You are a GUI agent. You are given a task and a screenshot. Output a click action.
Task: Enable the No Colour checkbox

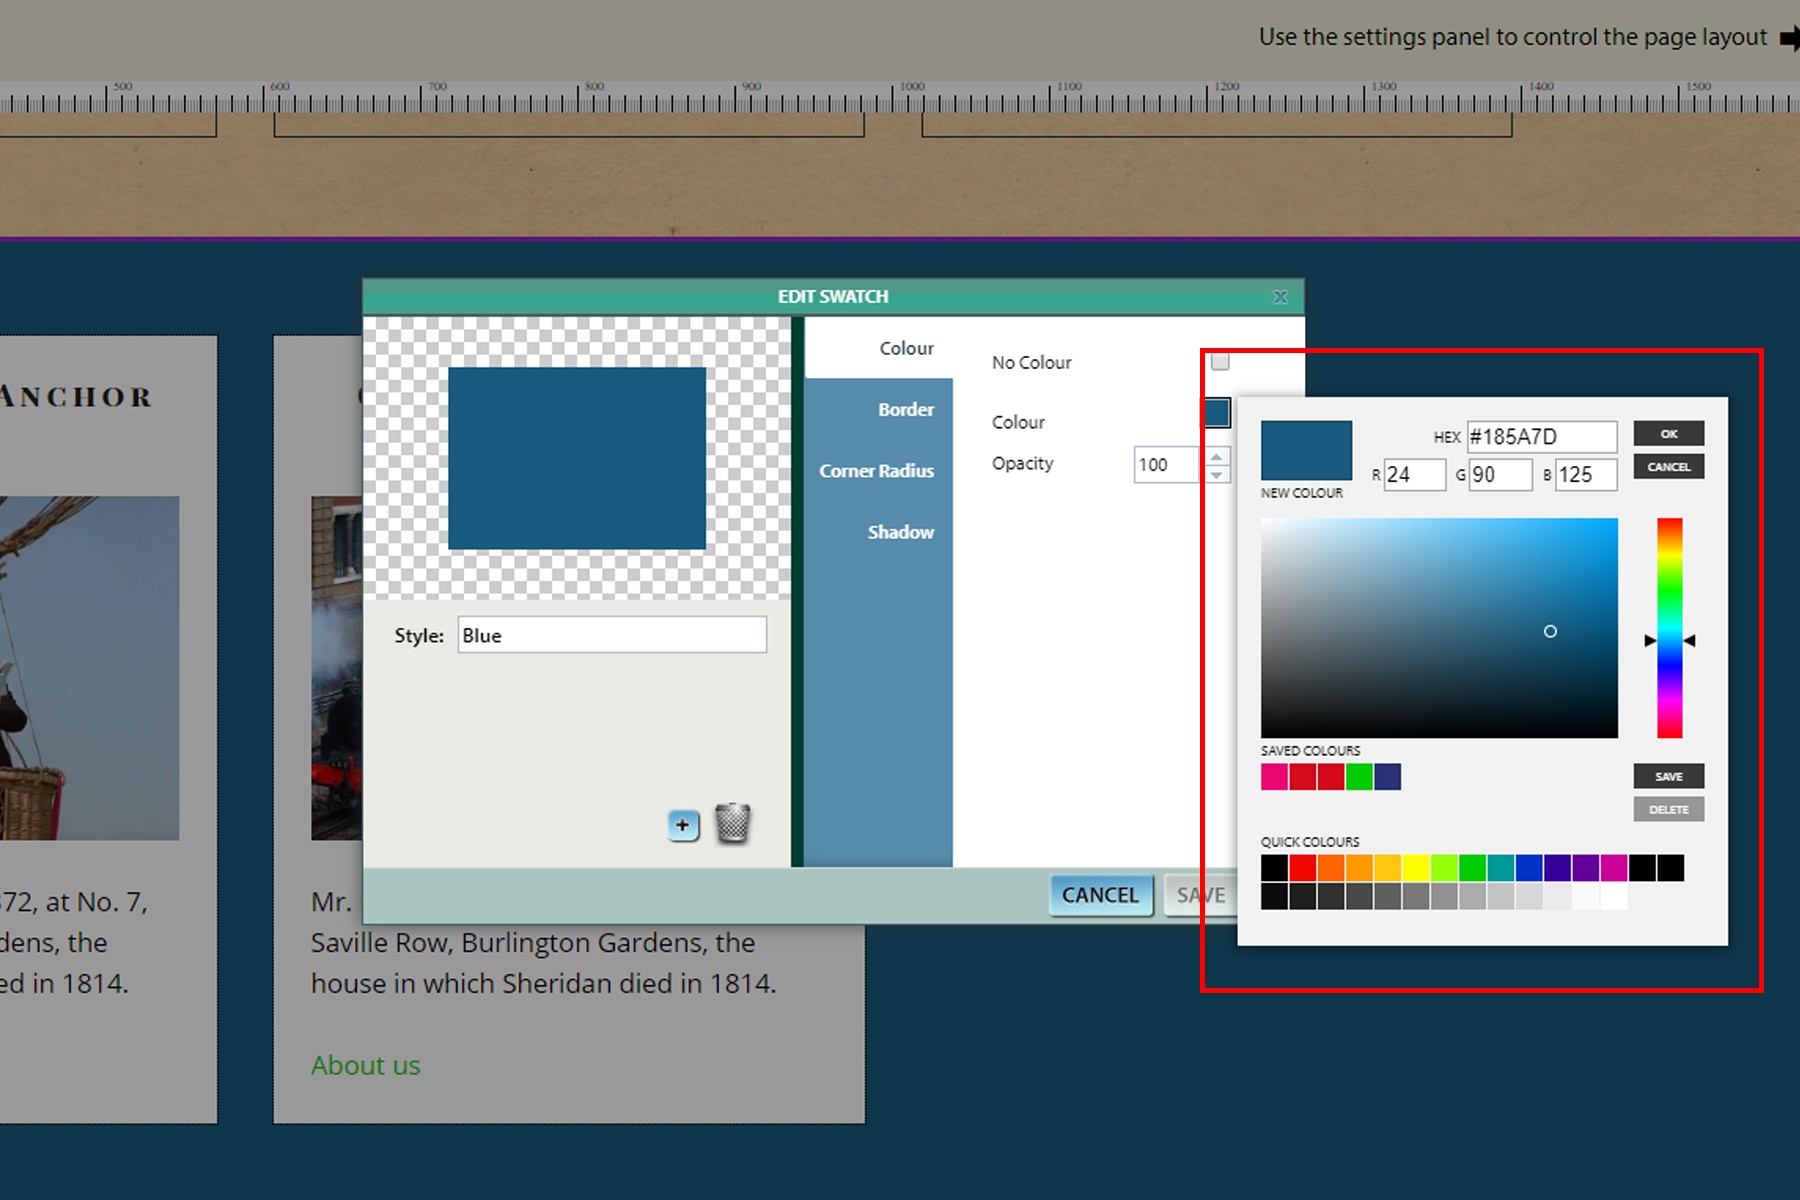point(1220,362)
